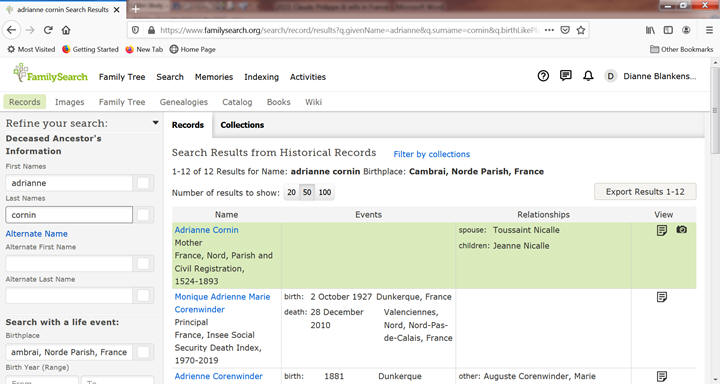Select the Records search sub-tab
Screen dimensions: 720x384
tap(25, 102)
